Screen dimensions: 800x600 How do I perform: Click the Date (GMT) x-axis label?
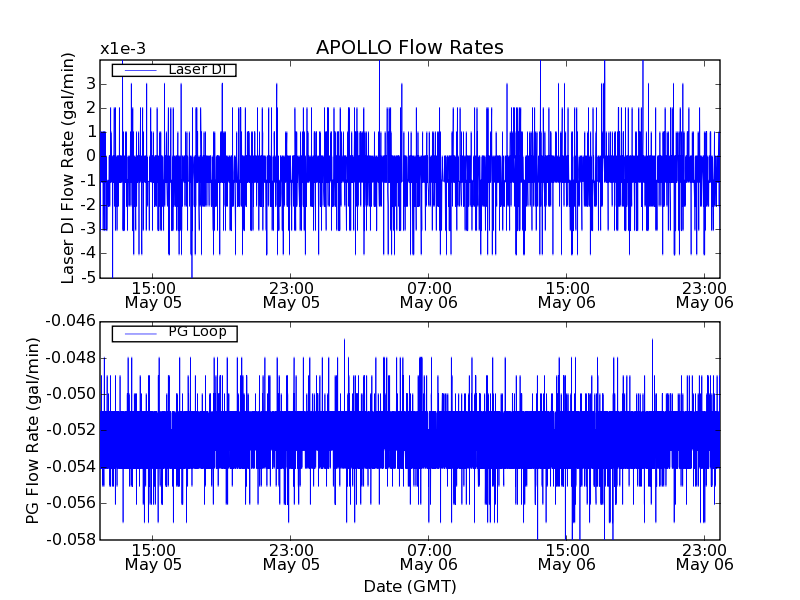[x=409, y=586]
